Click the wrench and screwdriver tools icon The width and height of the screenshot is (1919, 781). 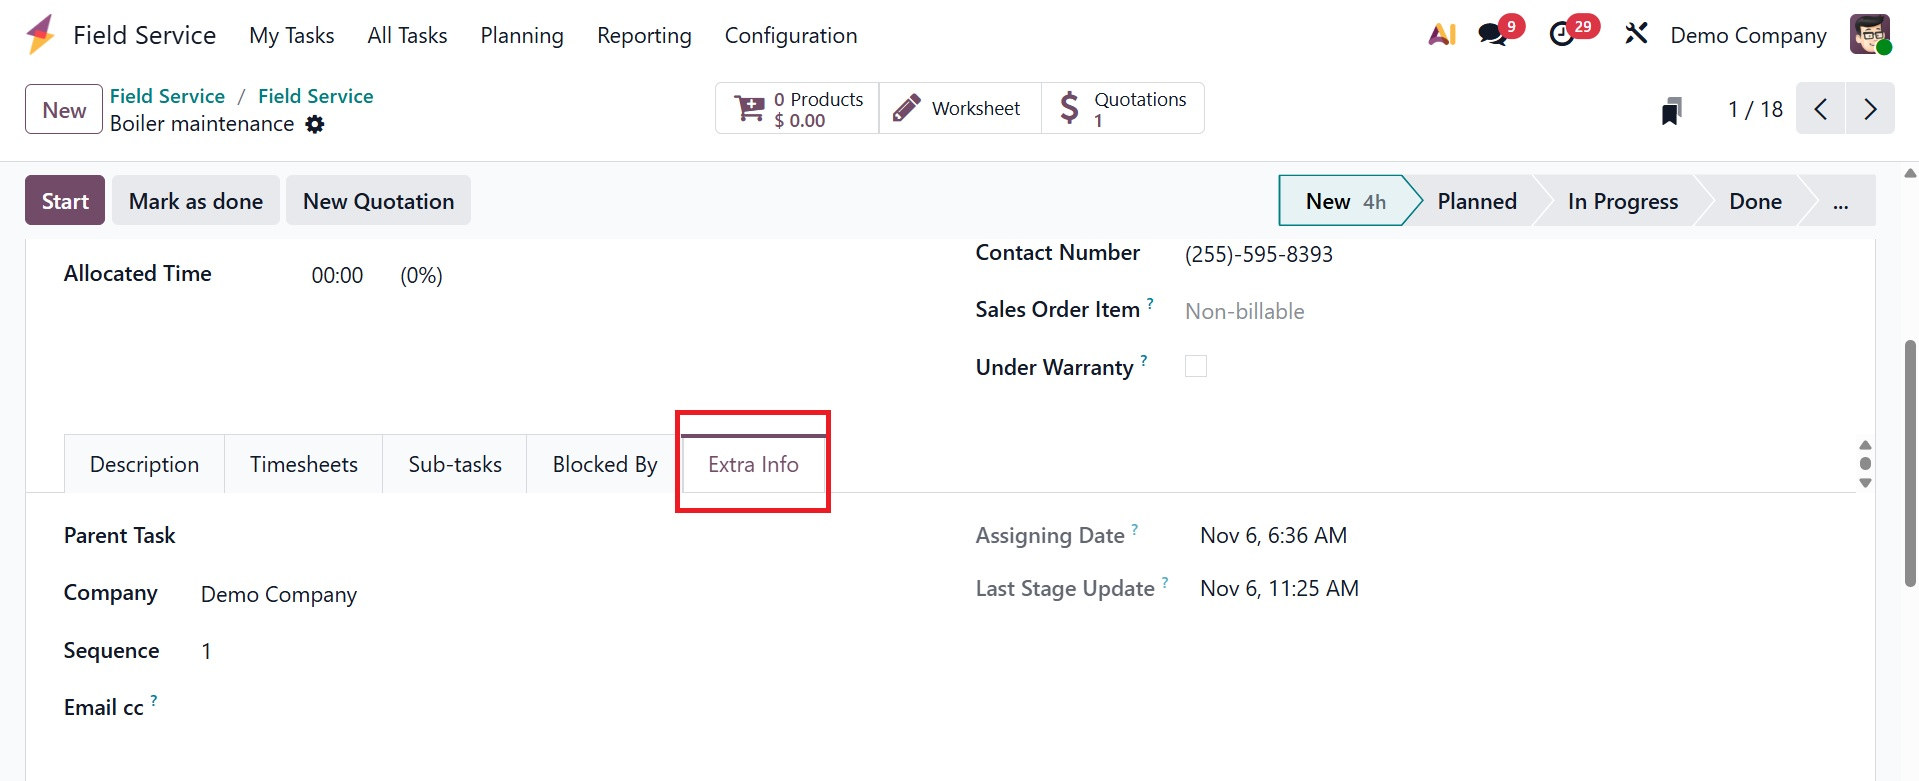coord(1636,35)
